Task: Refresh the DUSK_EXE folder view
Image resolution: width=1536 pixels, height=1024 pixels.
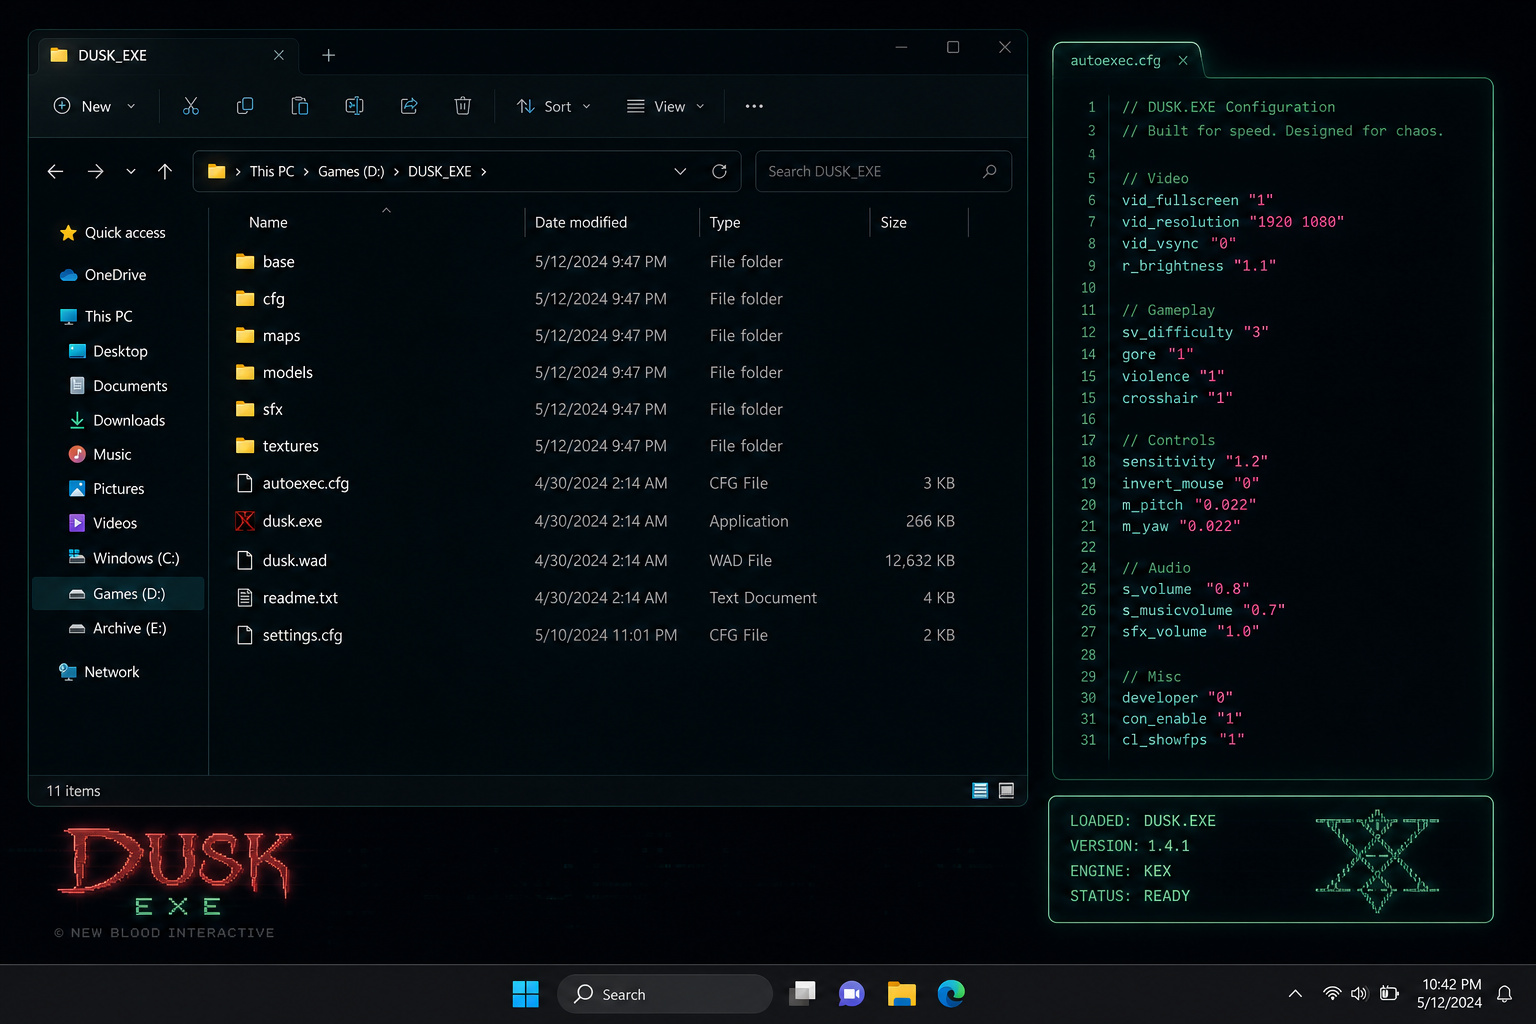Action: click(719, 172)
